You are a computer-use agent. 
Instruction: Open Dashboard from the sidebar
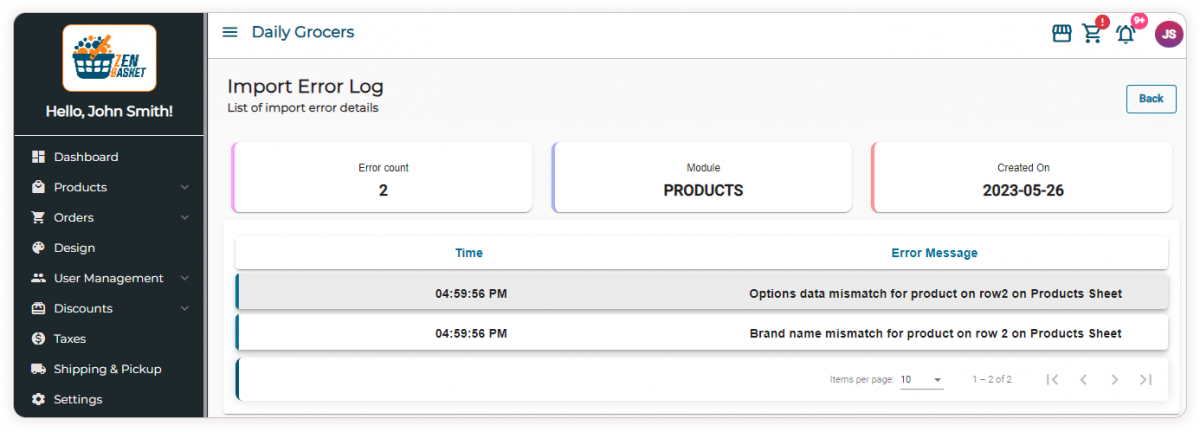[x=86, y=157]
